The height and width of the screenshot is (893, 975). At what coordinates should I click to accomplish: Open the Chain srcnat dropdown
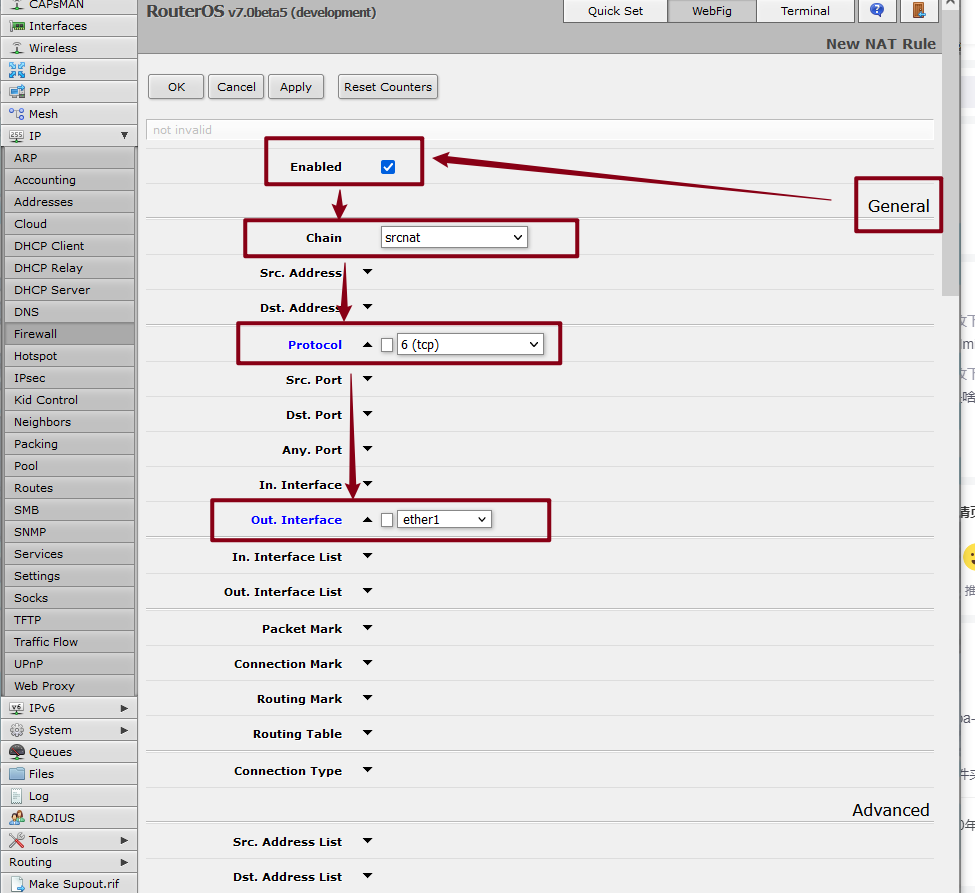pyautogui.click(x=454, y=238)
